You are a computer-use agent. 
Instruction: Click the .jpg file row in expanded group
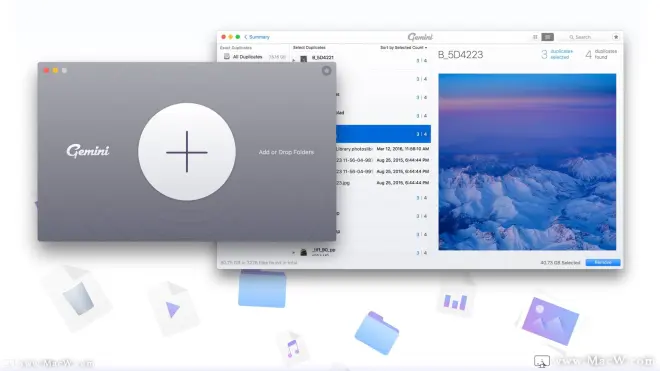(x=383, y=183)
